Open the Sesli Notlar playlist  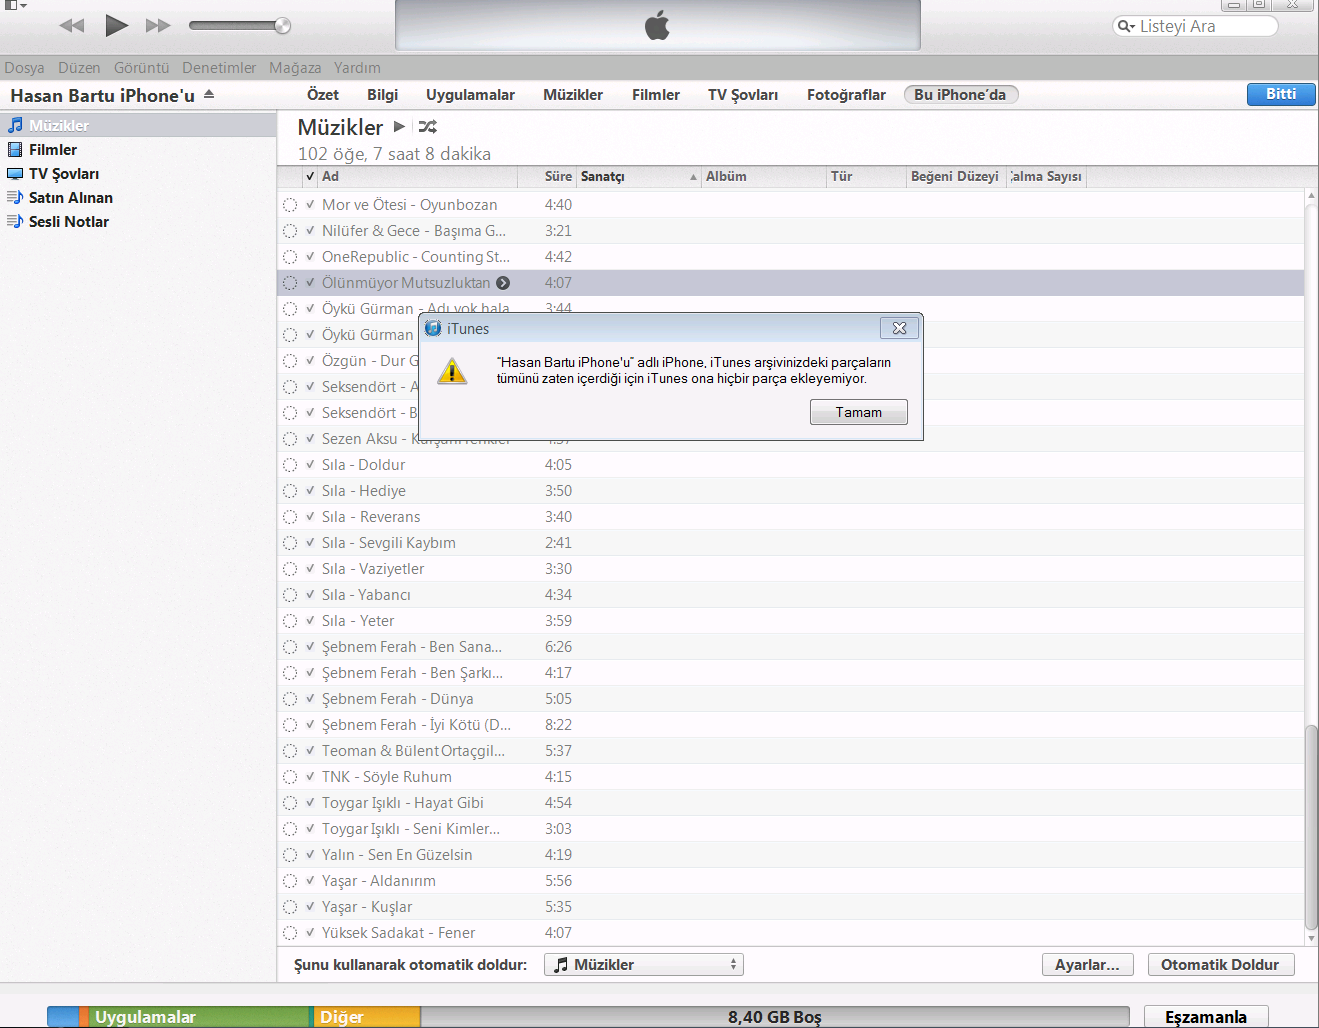138,221
